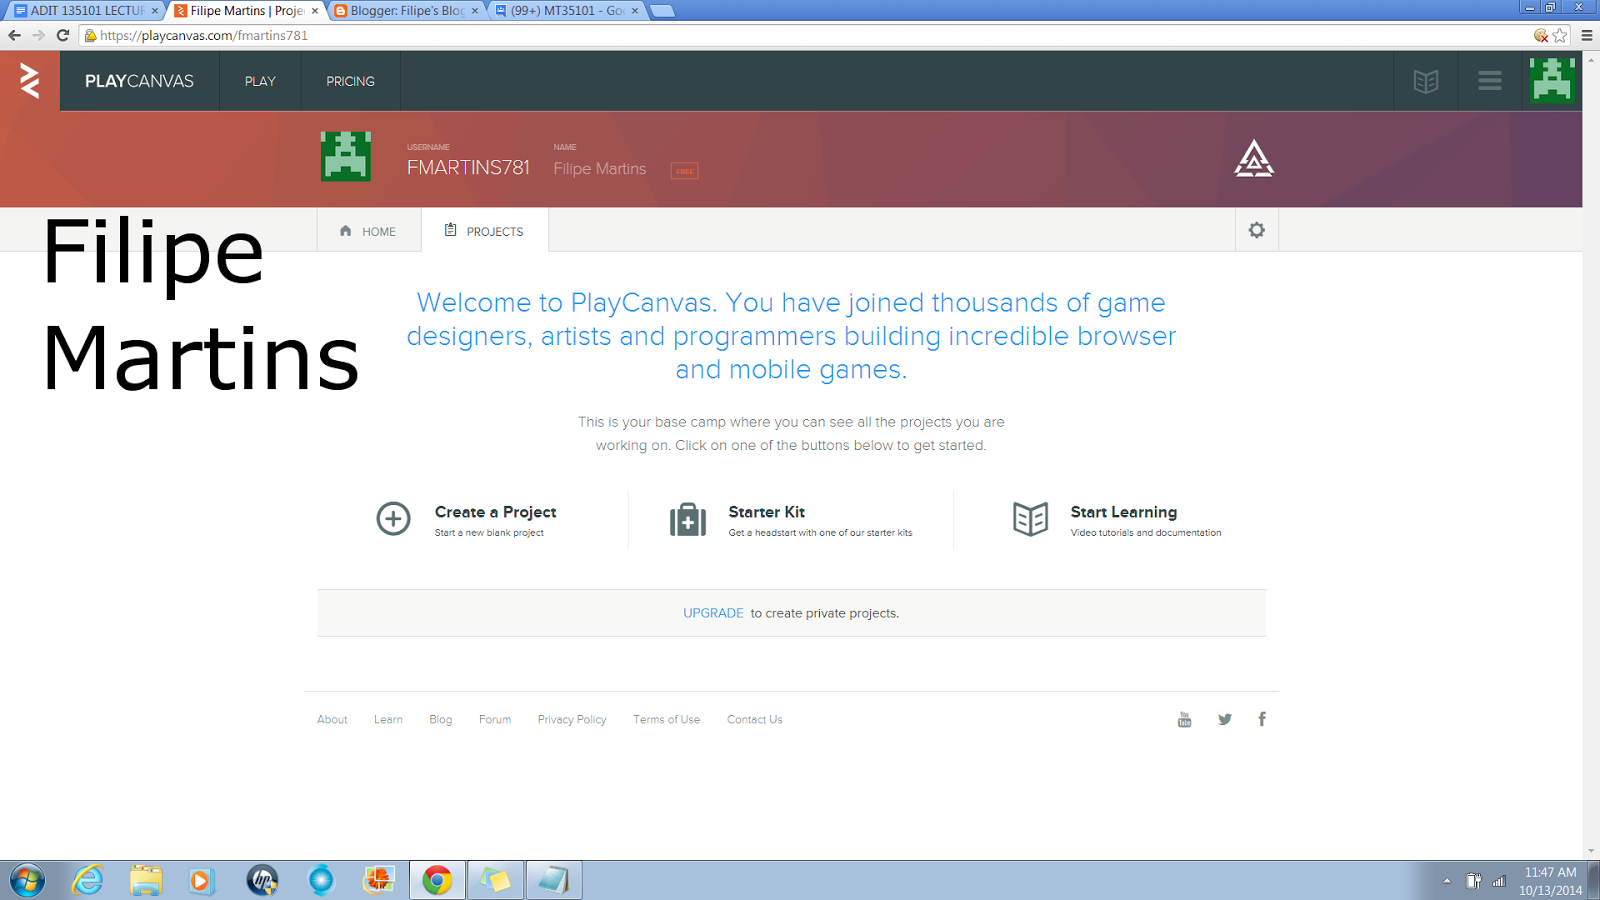The width and height of the screenshot is (1600, 900).
Task: Open the PLAY menu item
Action: 260,81
